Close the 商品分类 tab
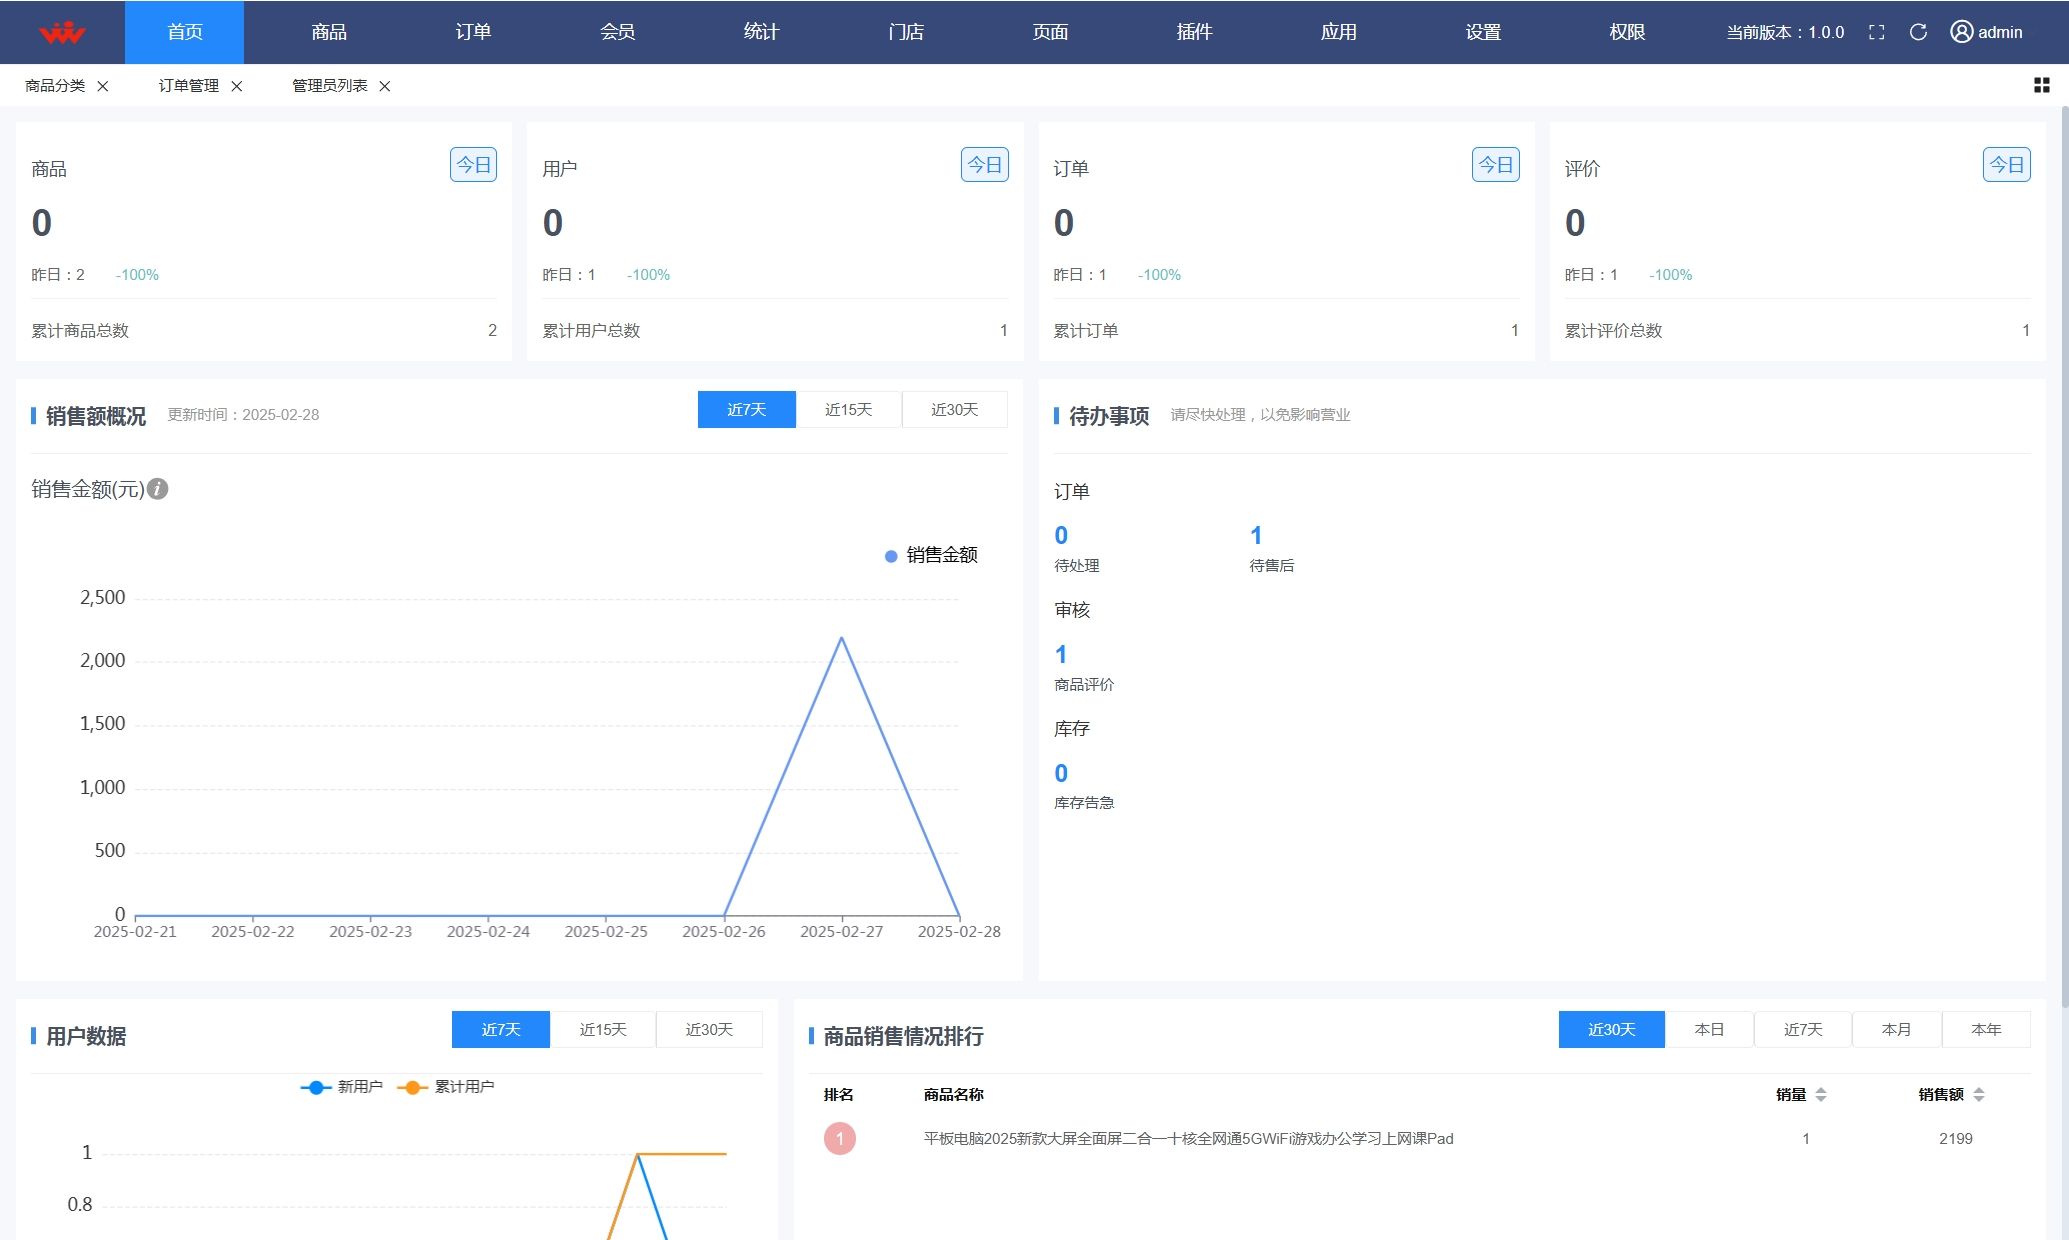 pos(102,86)
